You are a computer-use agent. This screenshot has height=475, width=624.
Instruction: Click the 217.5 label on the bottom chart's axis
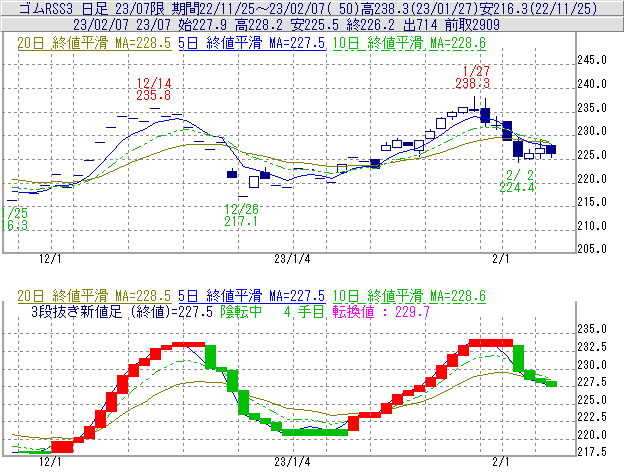(592, 452)
